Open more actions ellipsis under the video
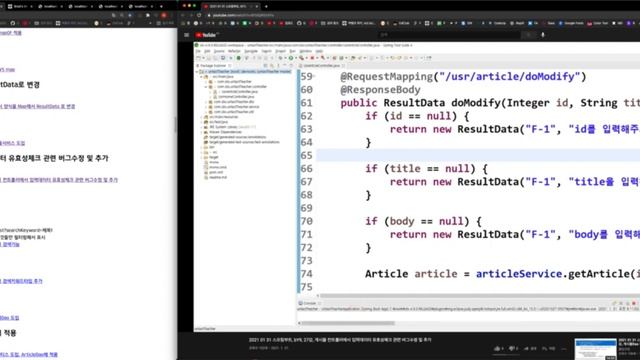This screenshot has width=640, height=360. coord(564,349)
